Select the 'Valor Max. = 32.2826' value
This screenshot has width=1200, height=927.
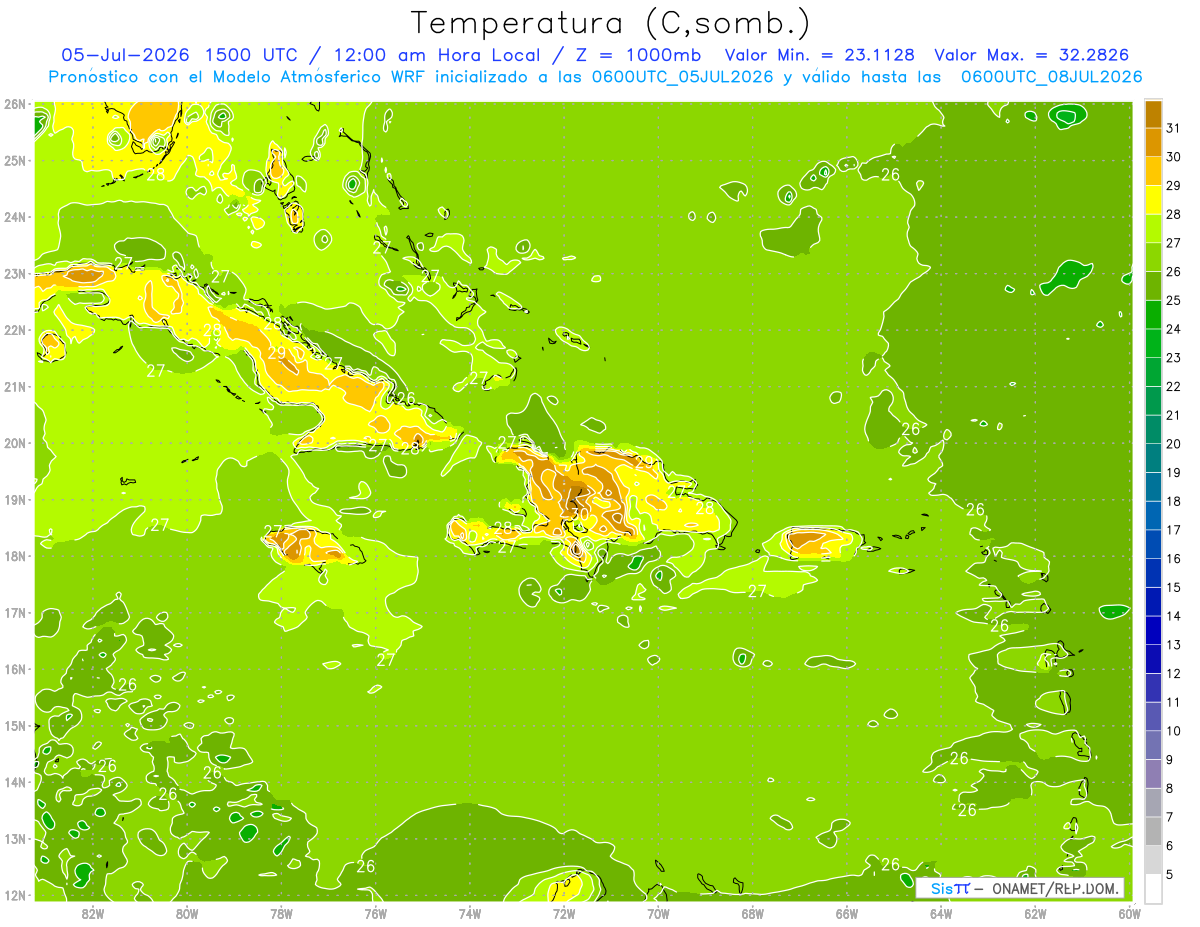coord(1032,55)
